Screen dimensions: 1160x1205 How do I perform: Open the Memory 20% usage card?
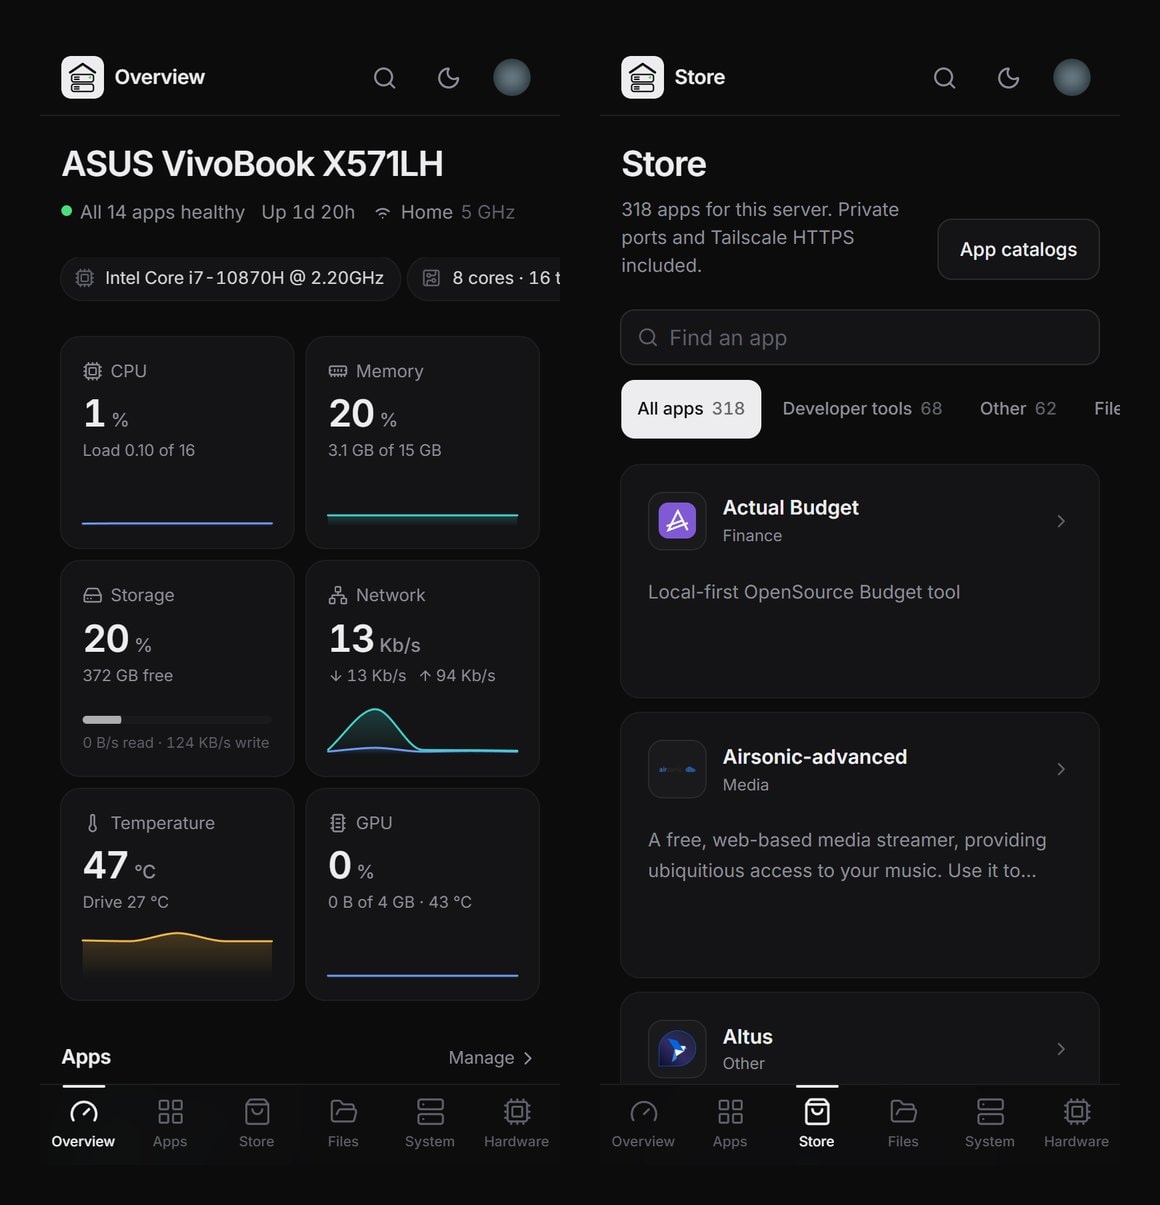coord(423,442)
